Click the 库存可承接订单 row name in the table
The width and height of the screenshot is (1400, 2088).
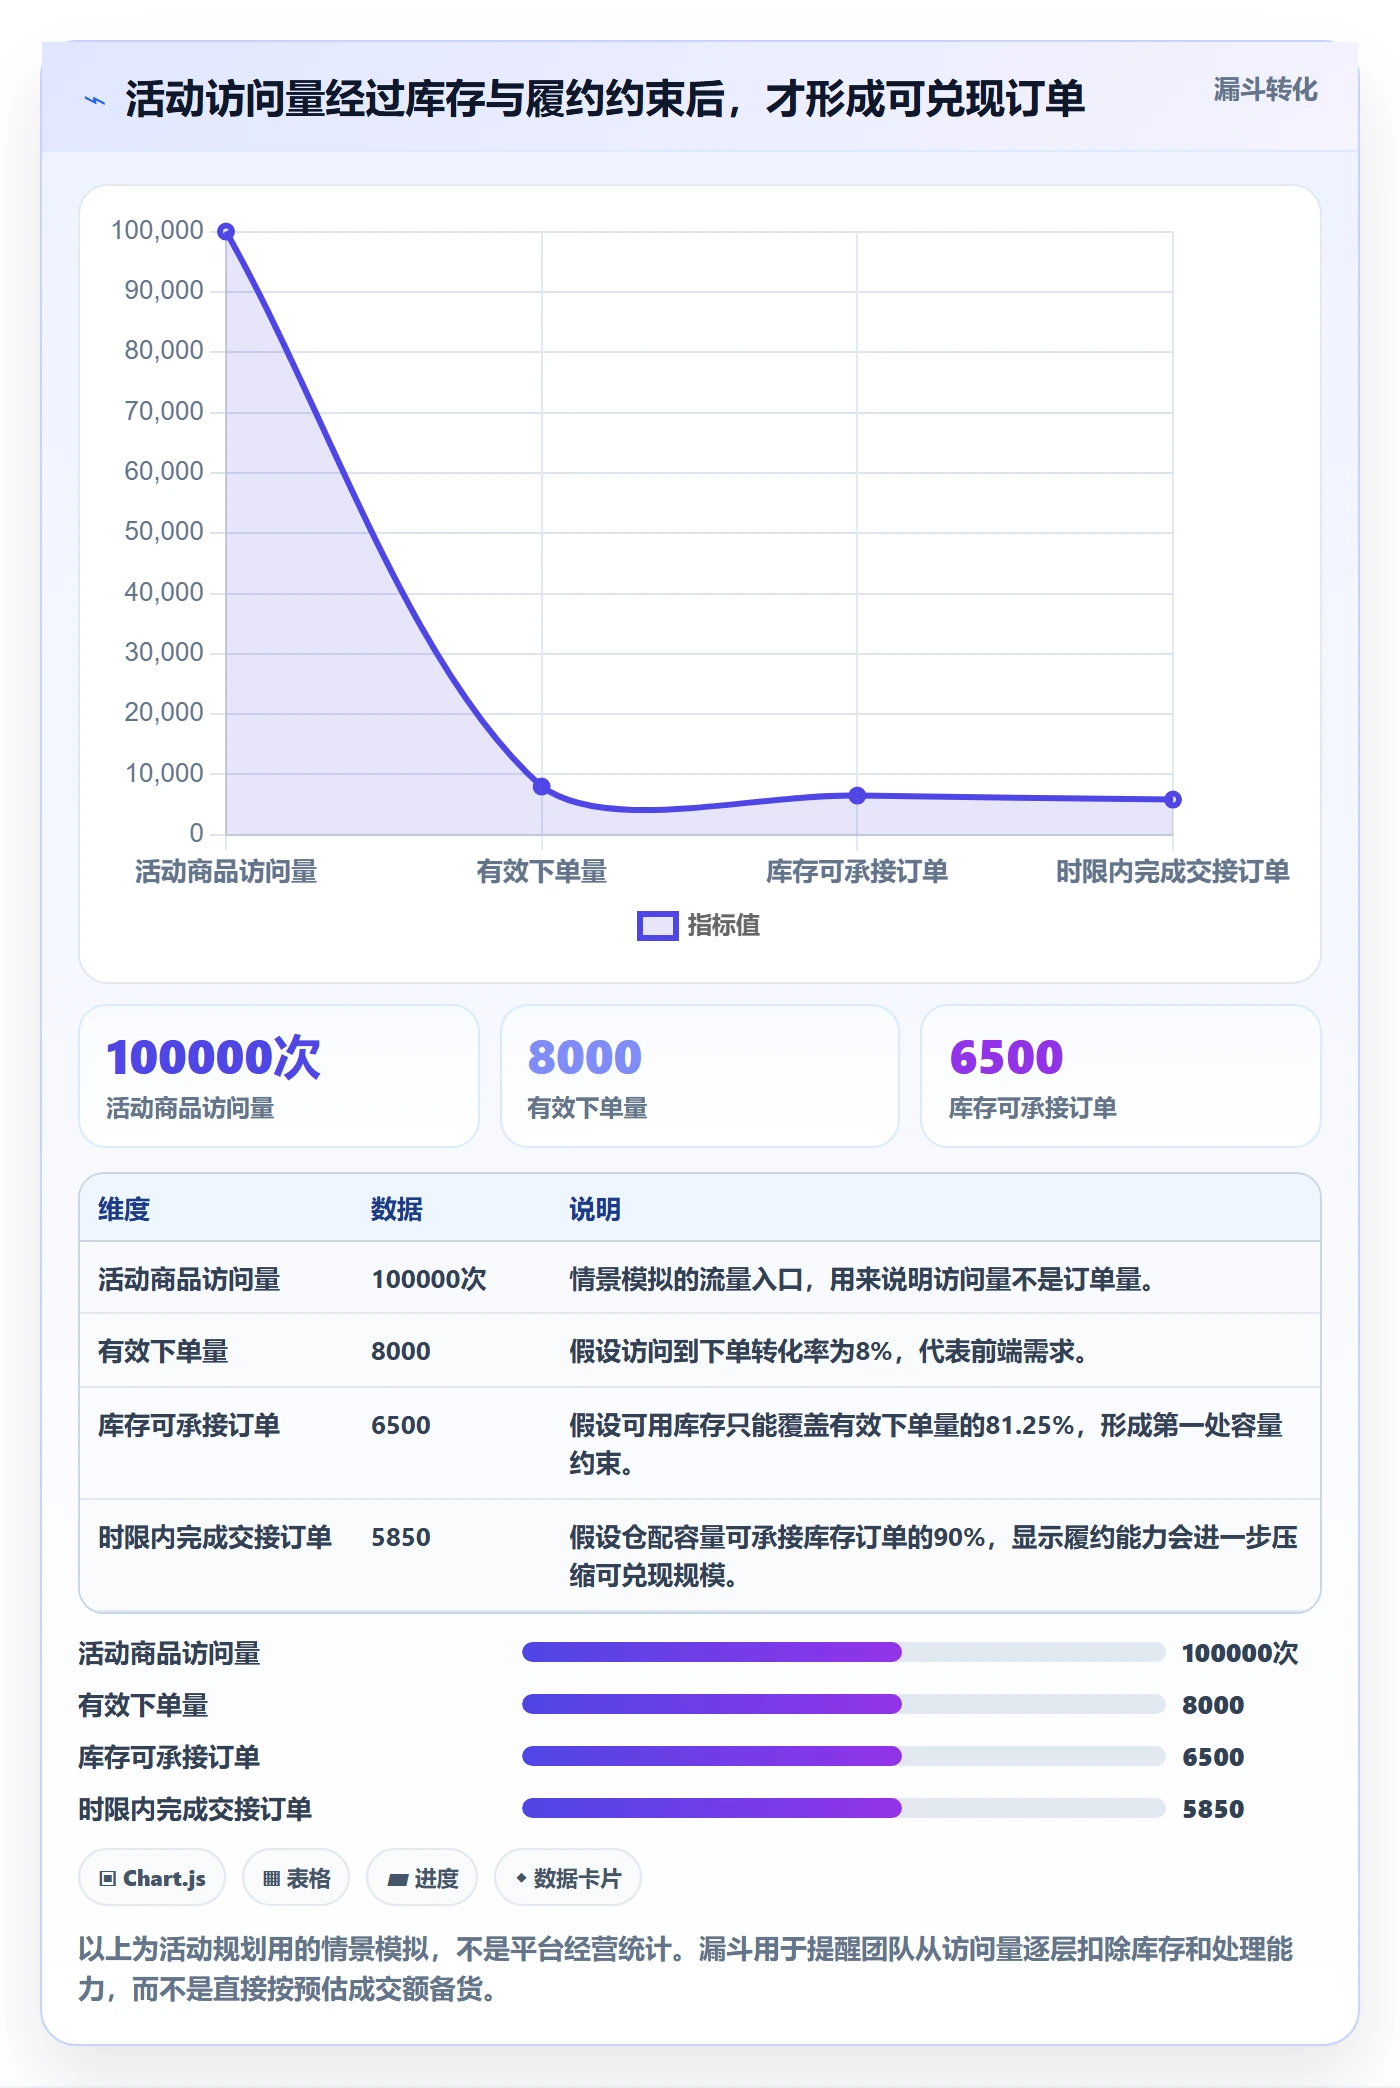tap(189, 1426)
